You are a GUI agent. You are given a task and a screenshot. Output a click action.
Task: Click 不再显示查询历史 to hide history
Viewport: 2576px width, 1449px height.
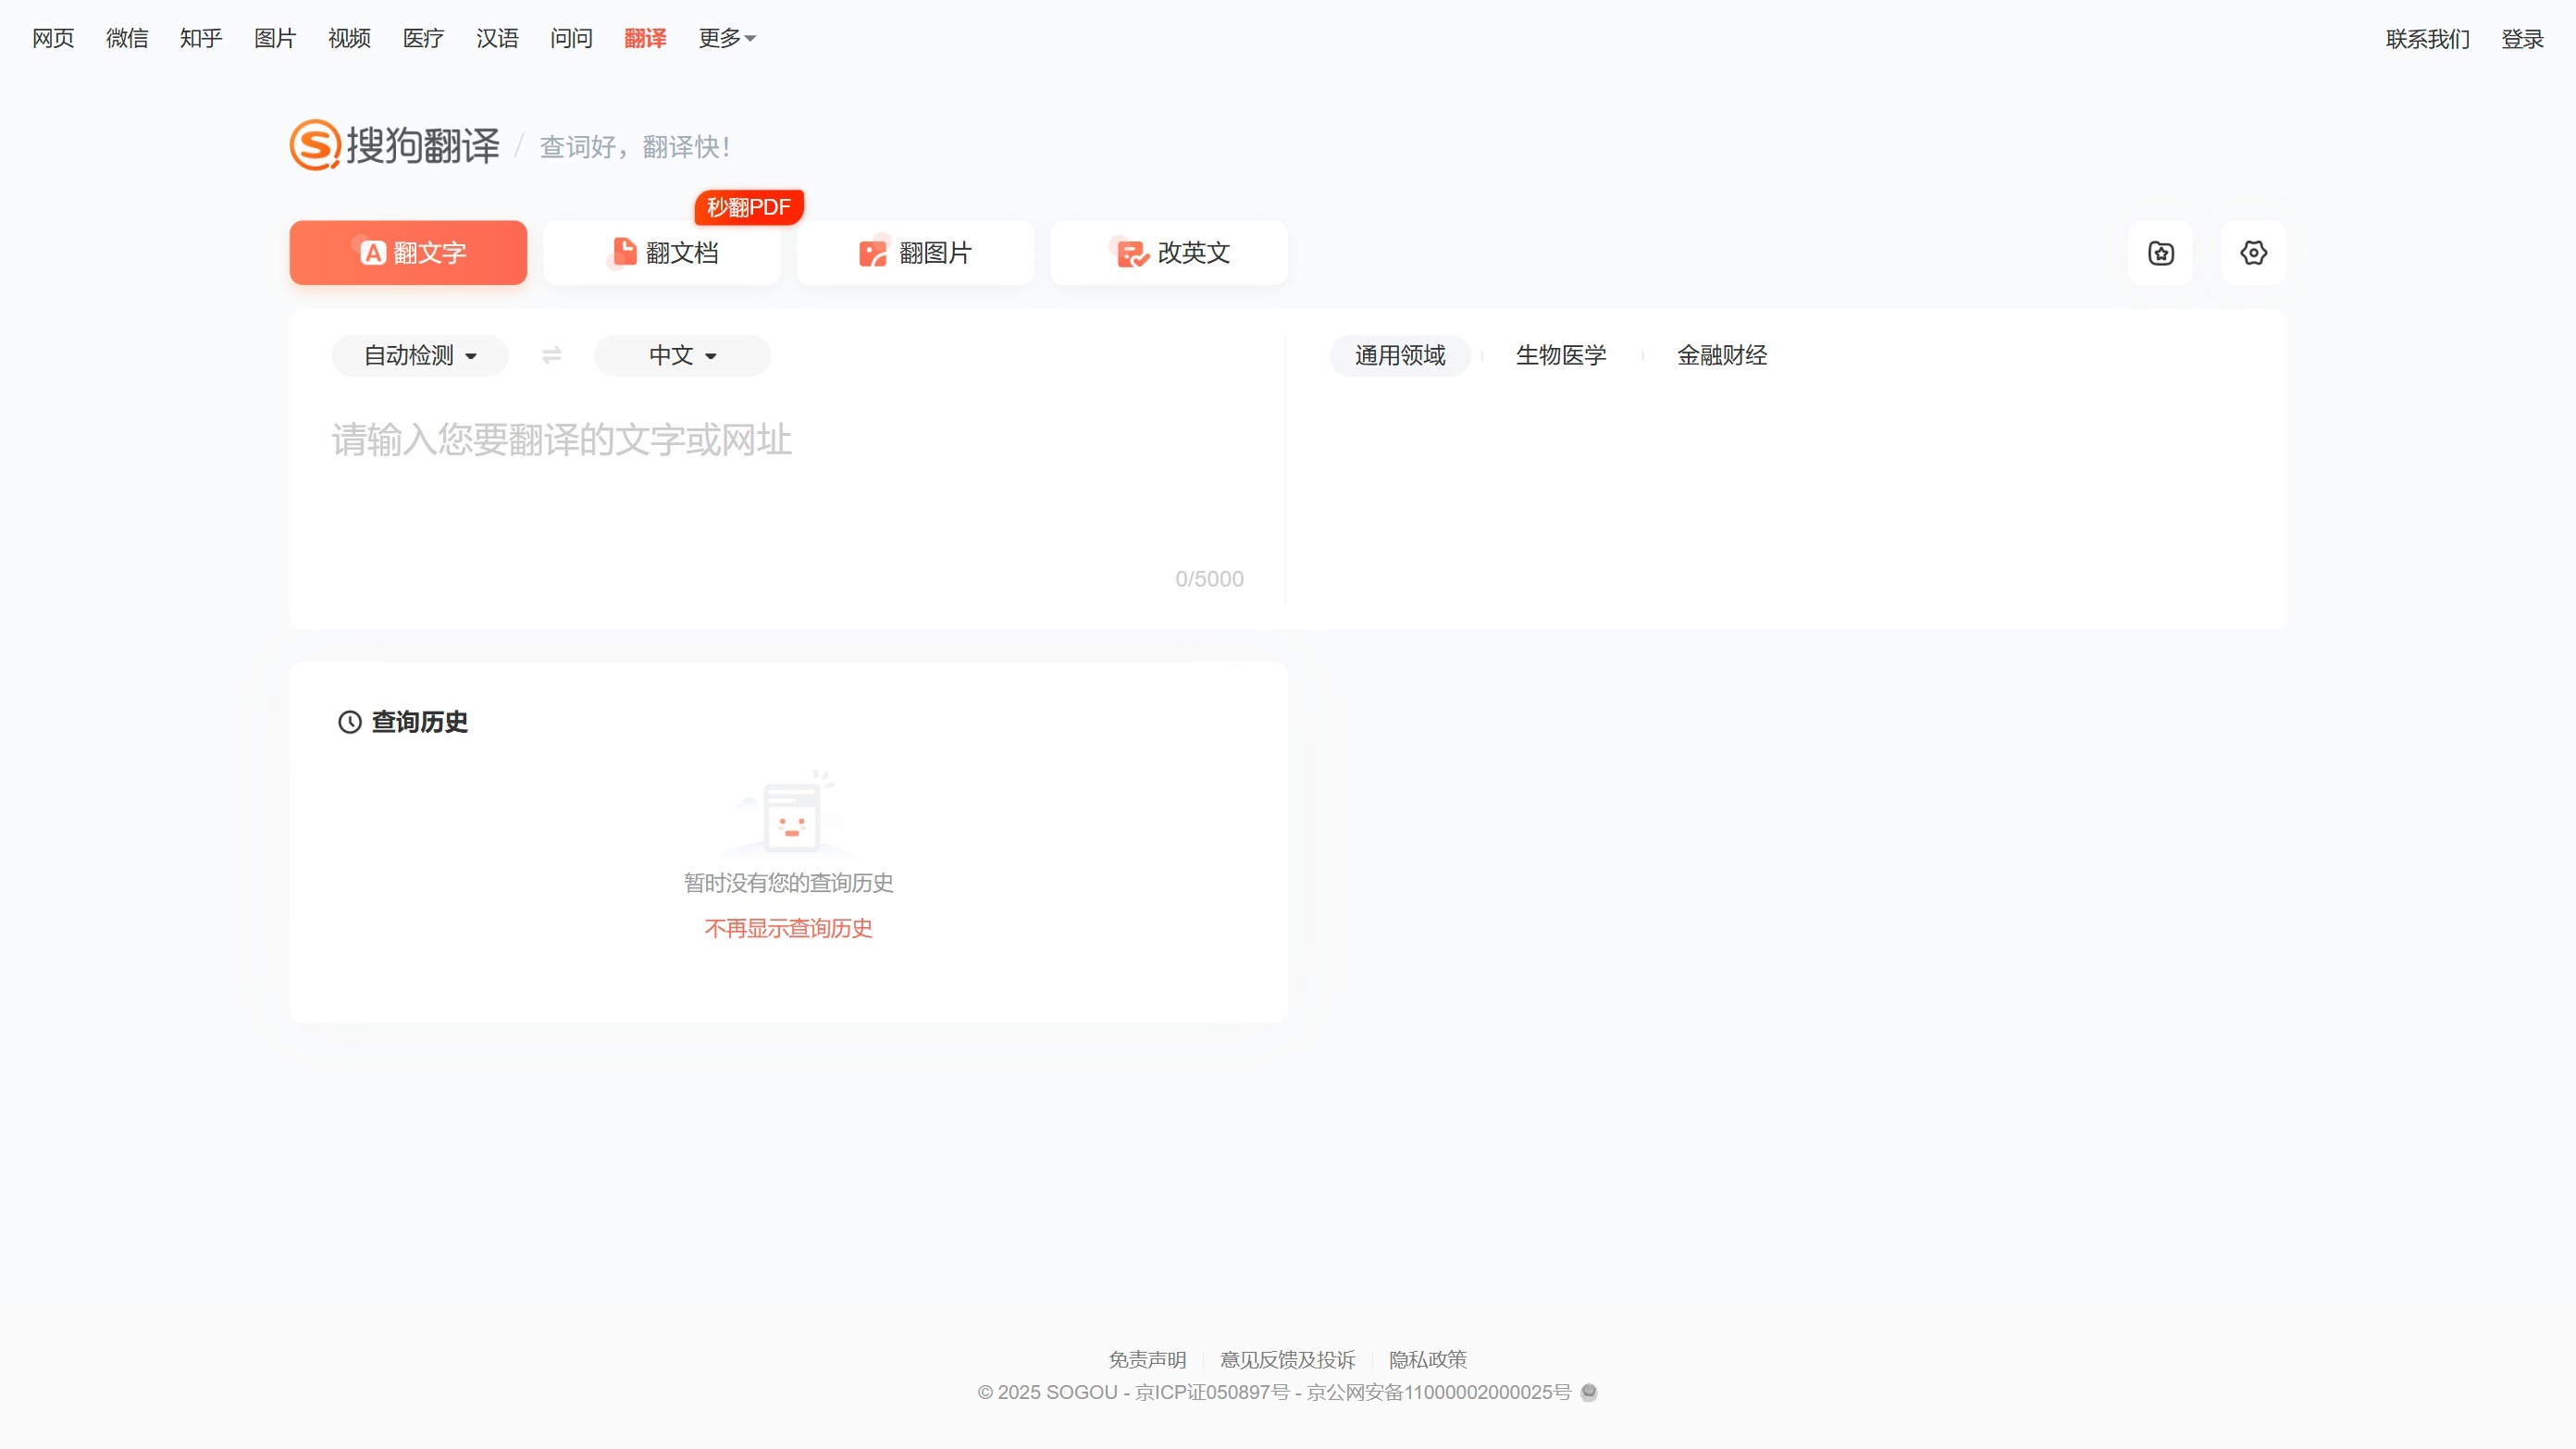(x=788, y=928)
